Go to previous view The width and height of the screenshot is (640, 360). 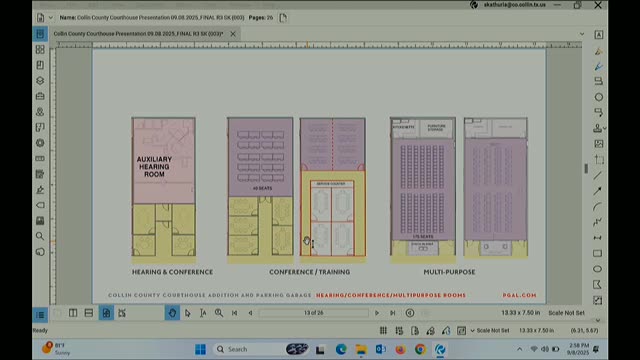(x=410, y=313)
